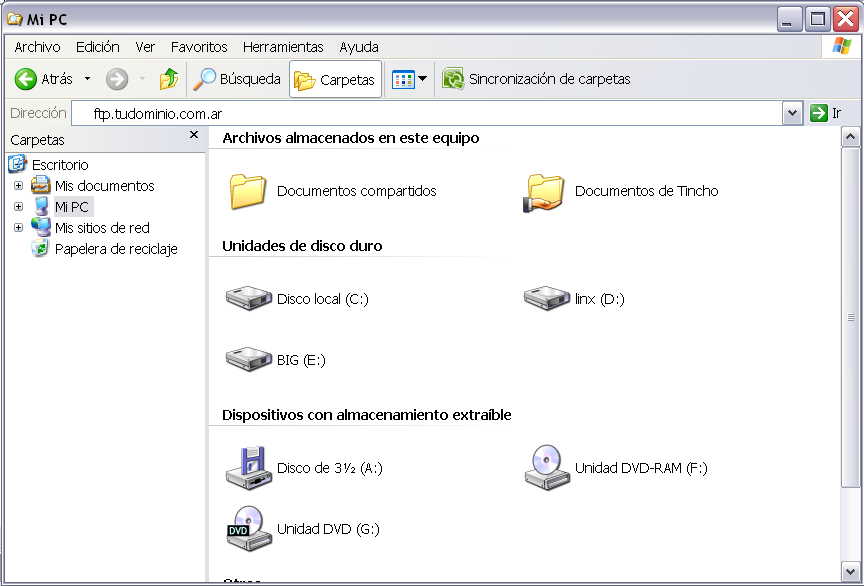Viewport: 864px width, 586px height.
Task: Expand the Mi PC tree node
Action: (x=18, y=207)
